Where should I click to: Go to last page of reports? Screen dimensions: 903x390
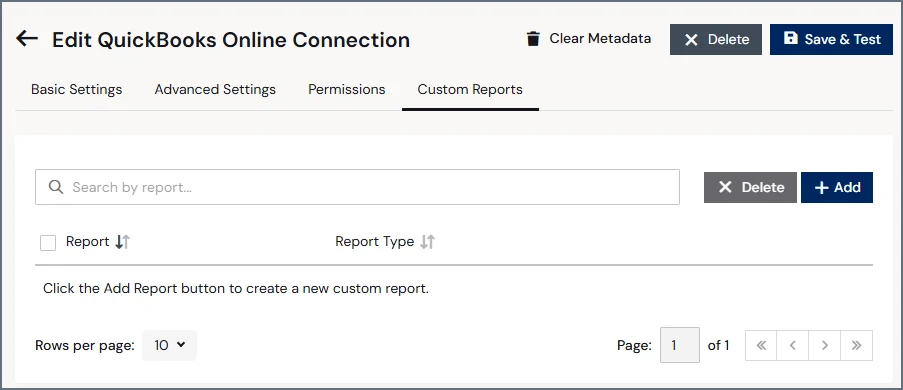856,346
